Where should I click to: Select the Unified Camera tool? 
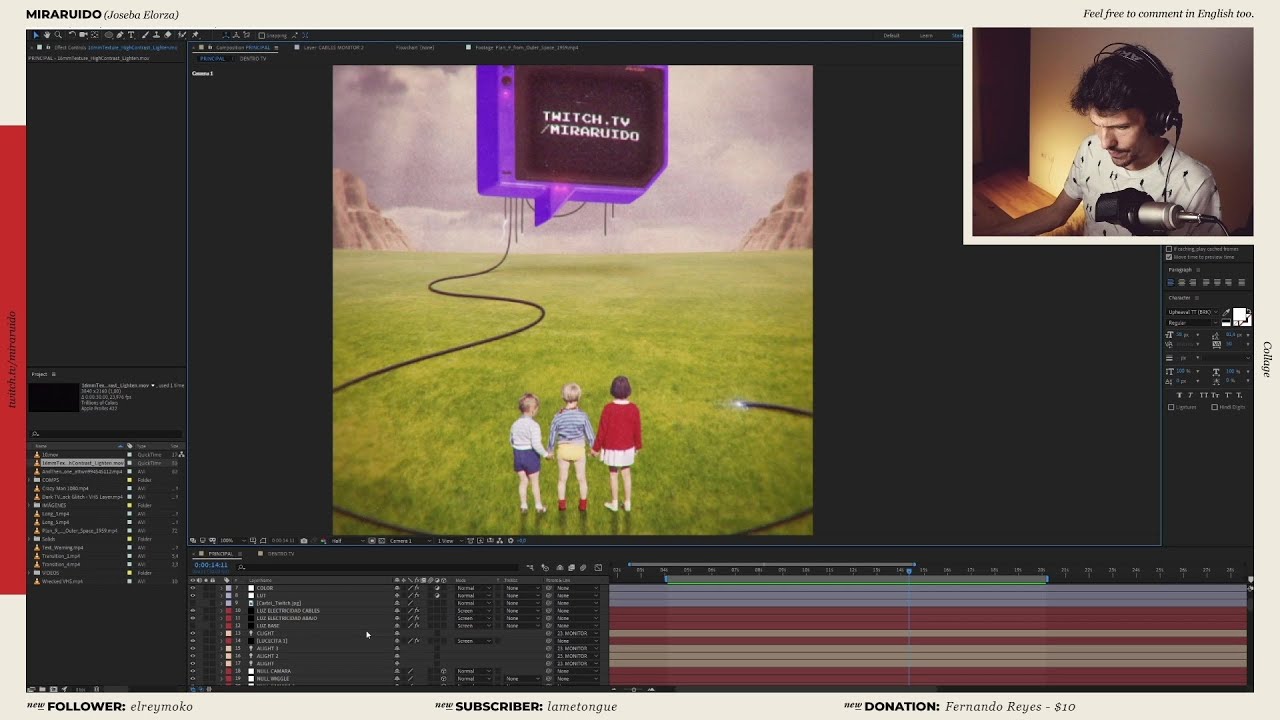(83, 35)
